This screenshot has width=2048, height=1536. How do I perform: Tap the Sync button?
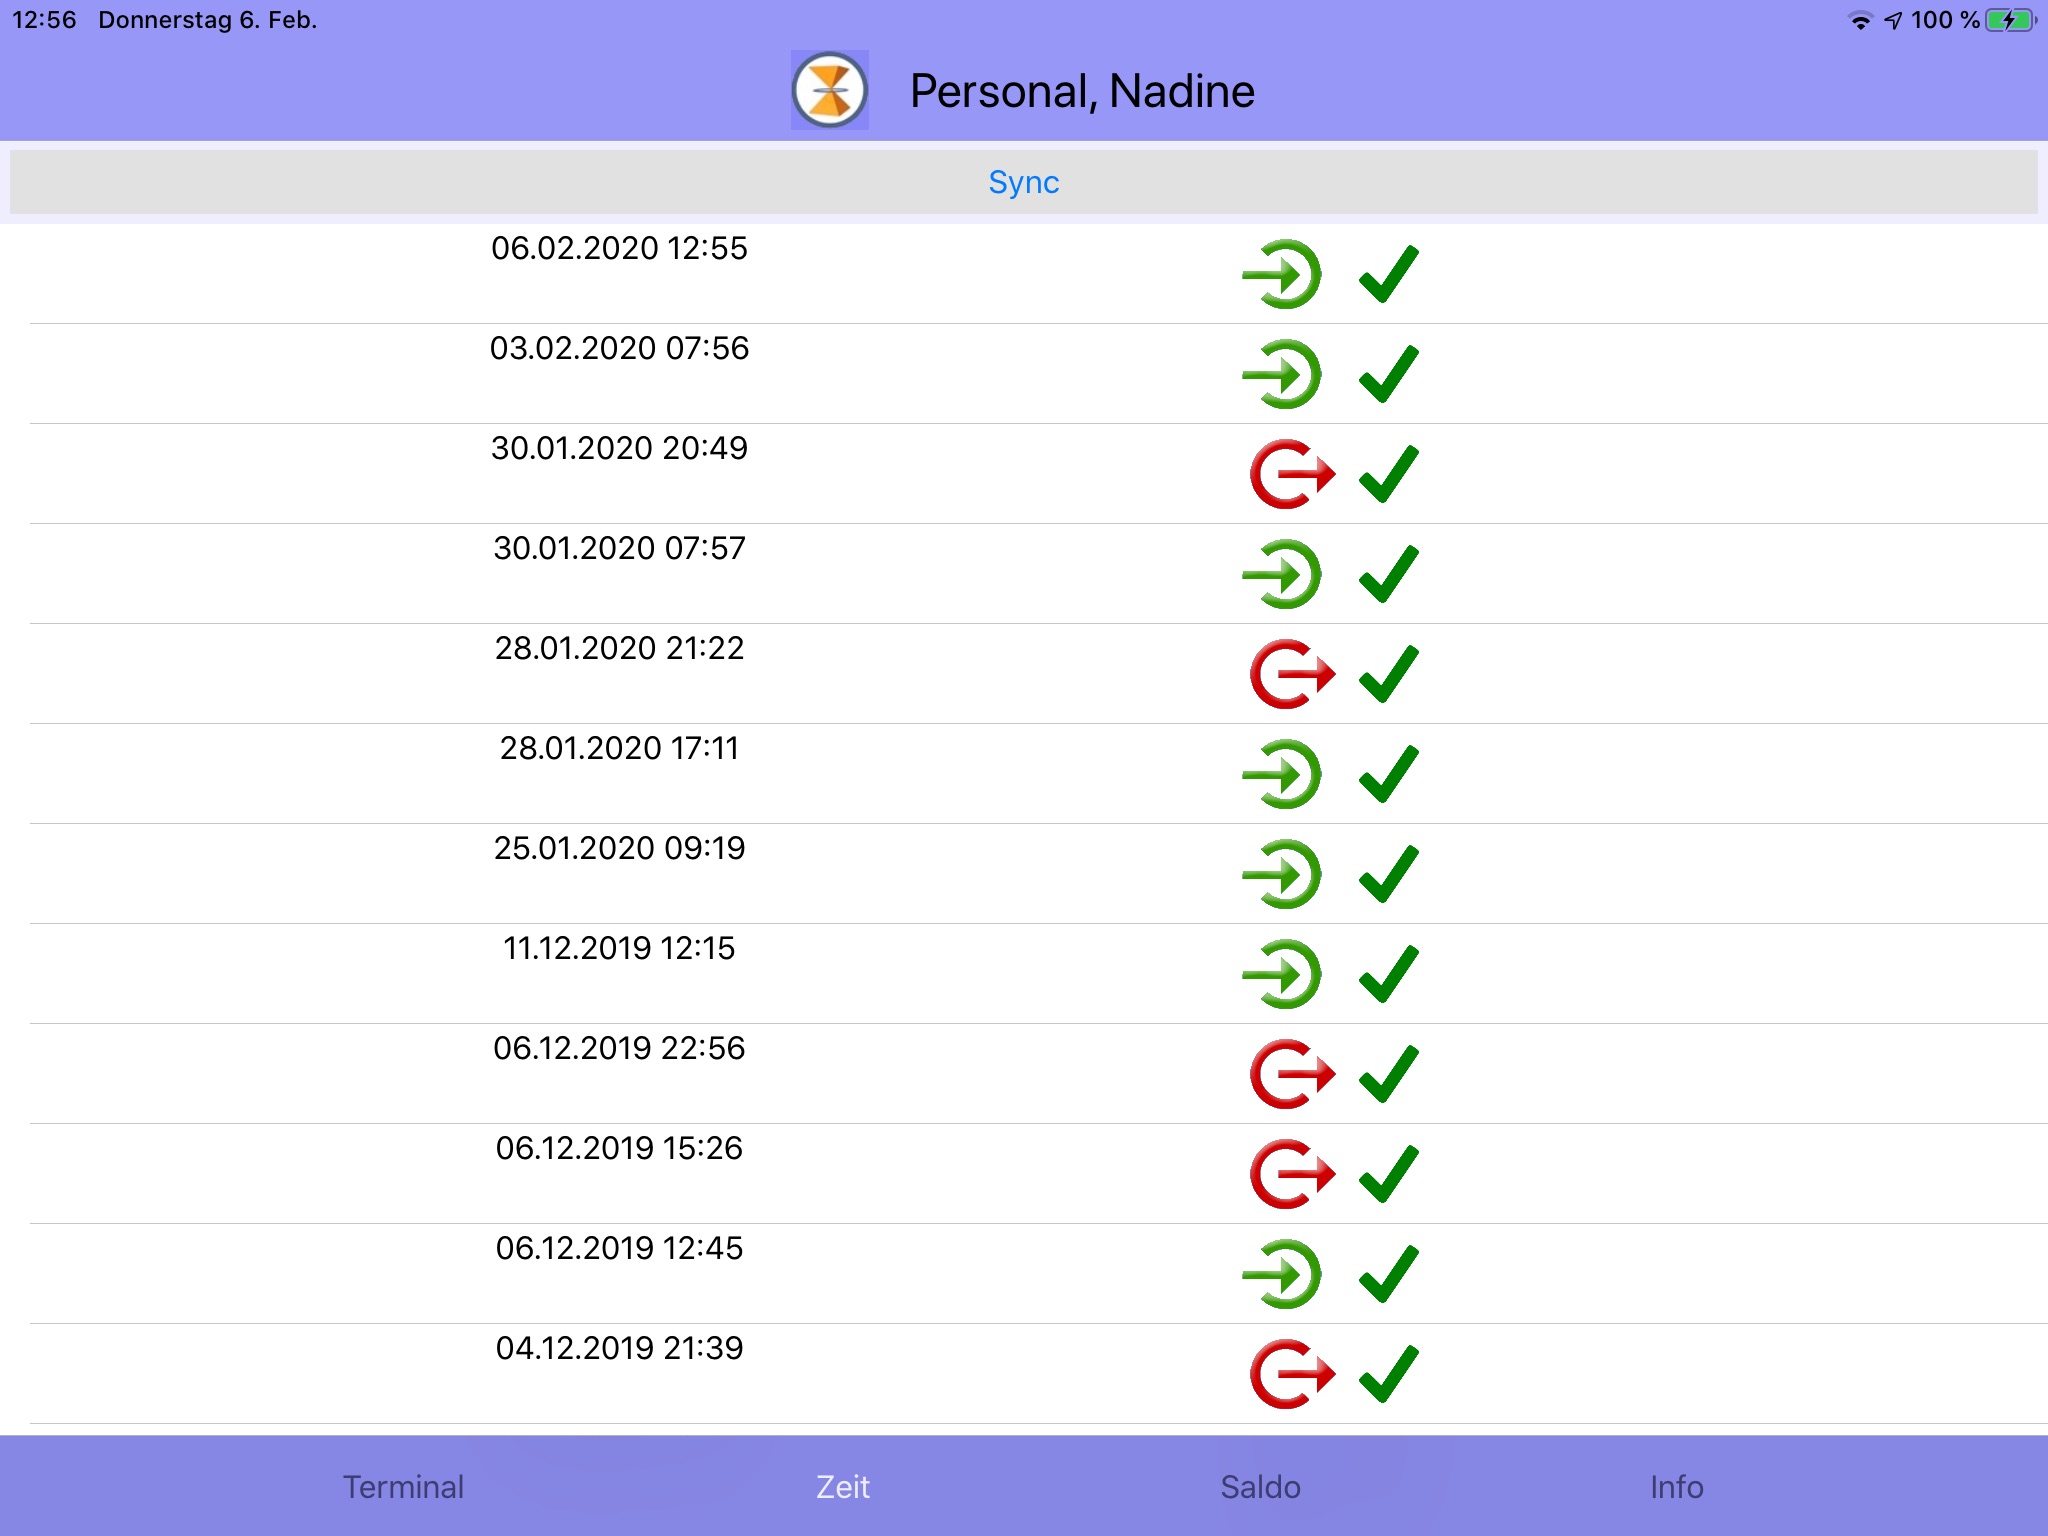pos(1024,182)
